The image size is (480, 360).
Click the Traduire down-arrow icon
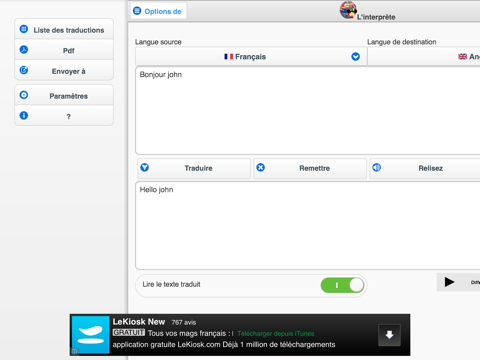click(145, 167)
